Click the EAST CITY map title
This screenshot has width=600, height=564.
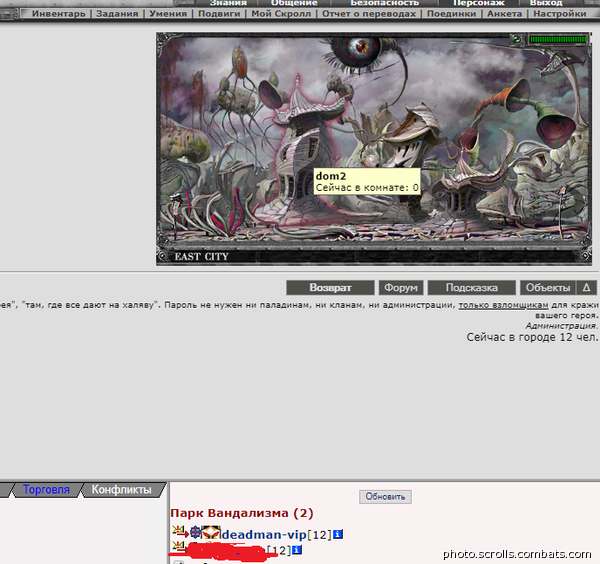tap(201, 256)
